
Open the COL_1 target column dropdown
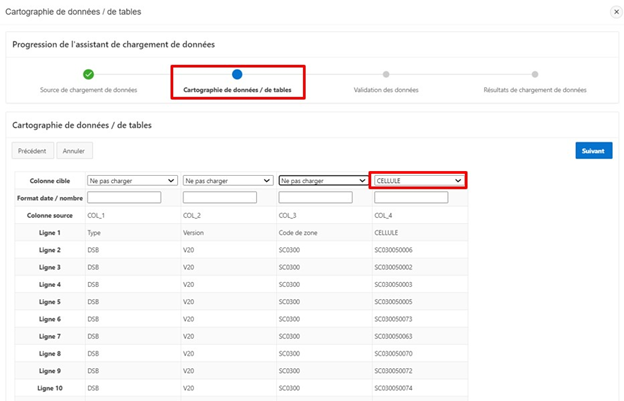click(130, 181)
